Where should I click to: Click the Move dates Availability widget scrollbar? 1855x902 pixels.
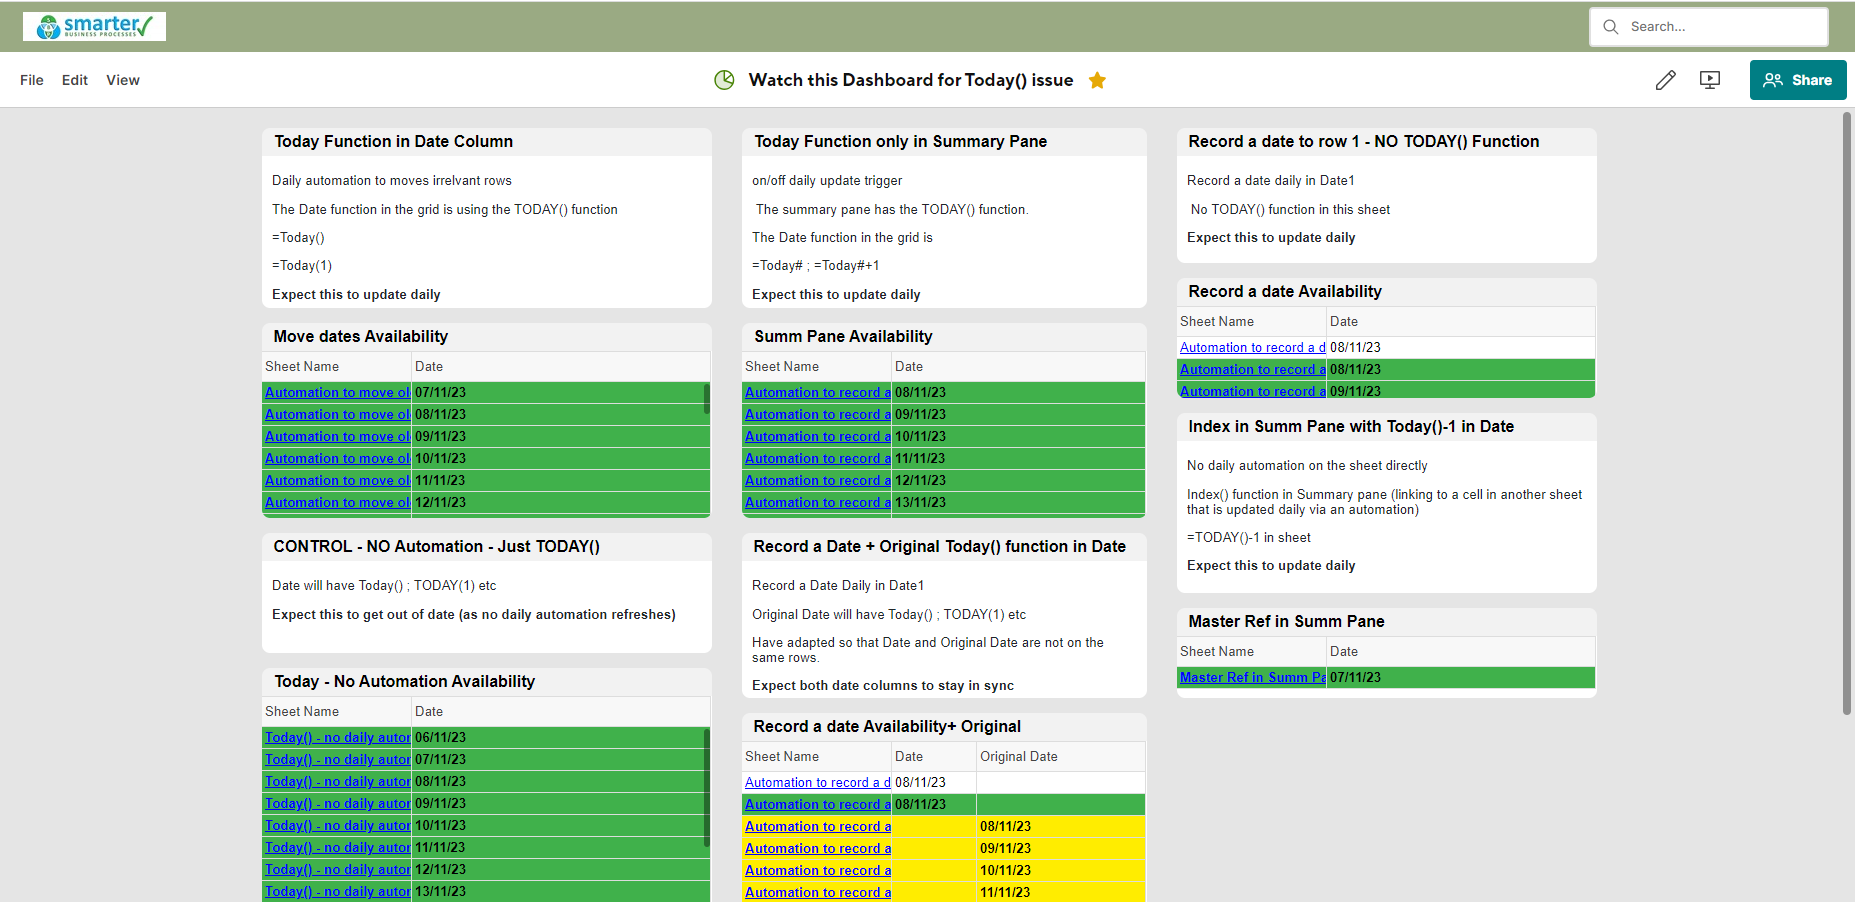(707, 399)
